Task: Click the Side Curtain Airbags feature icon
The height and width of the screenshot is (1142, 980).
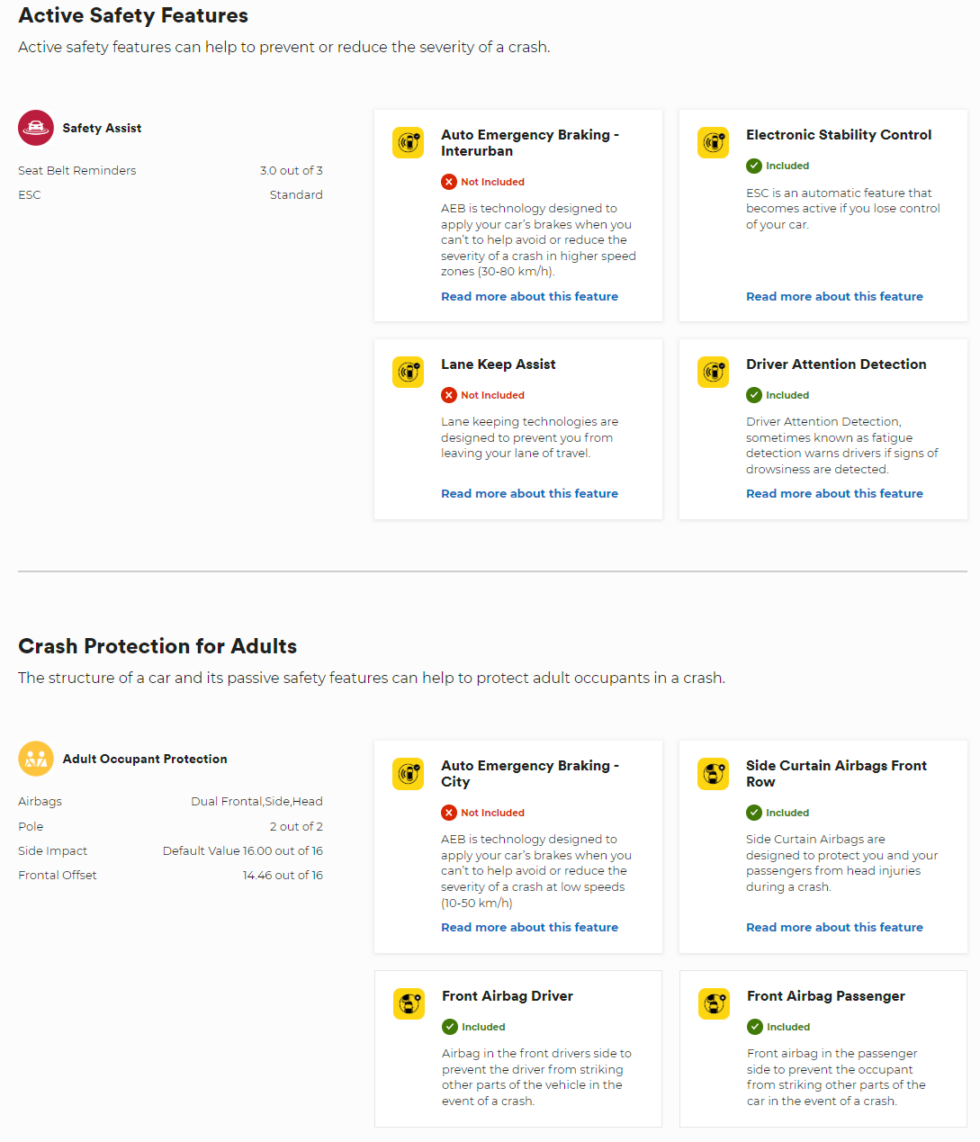Action: (x=713, y=773)
